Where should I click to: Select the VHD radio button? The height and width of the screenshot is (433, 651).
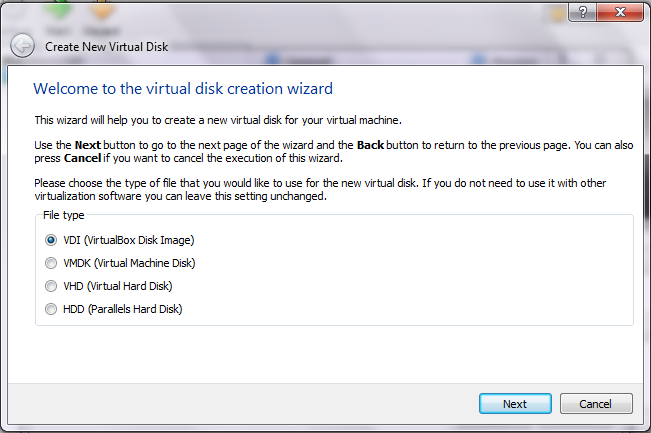tap(51, 286)
